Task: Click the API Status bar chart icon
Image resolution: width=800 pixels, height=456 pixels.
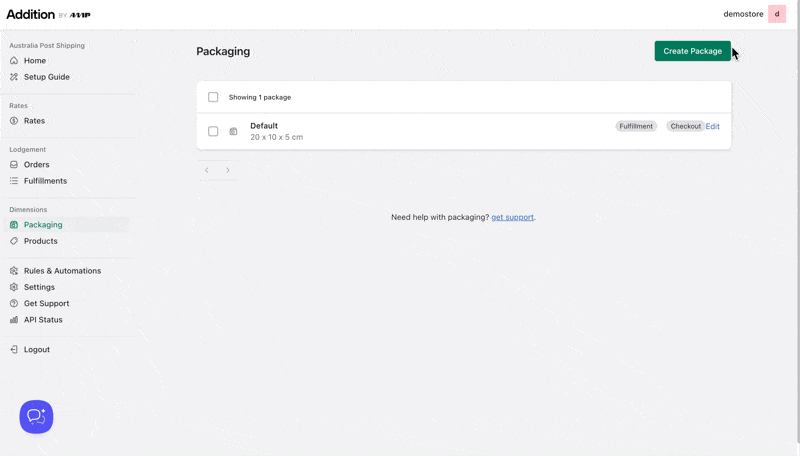Action: (x=14, y=320)
